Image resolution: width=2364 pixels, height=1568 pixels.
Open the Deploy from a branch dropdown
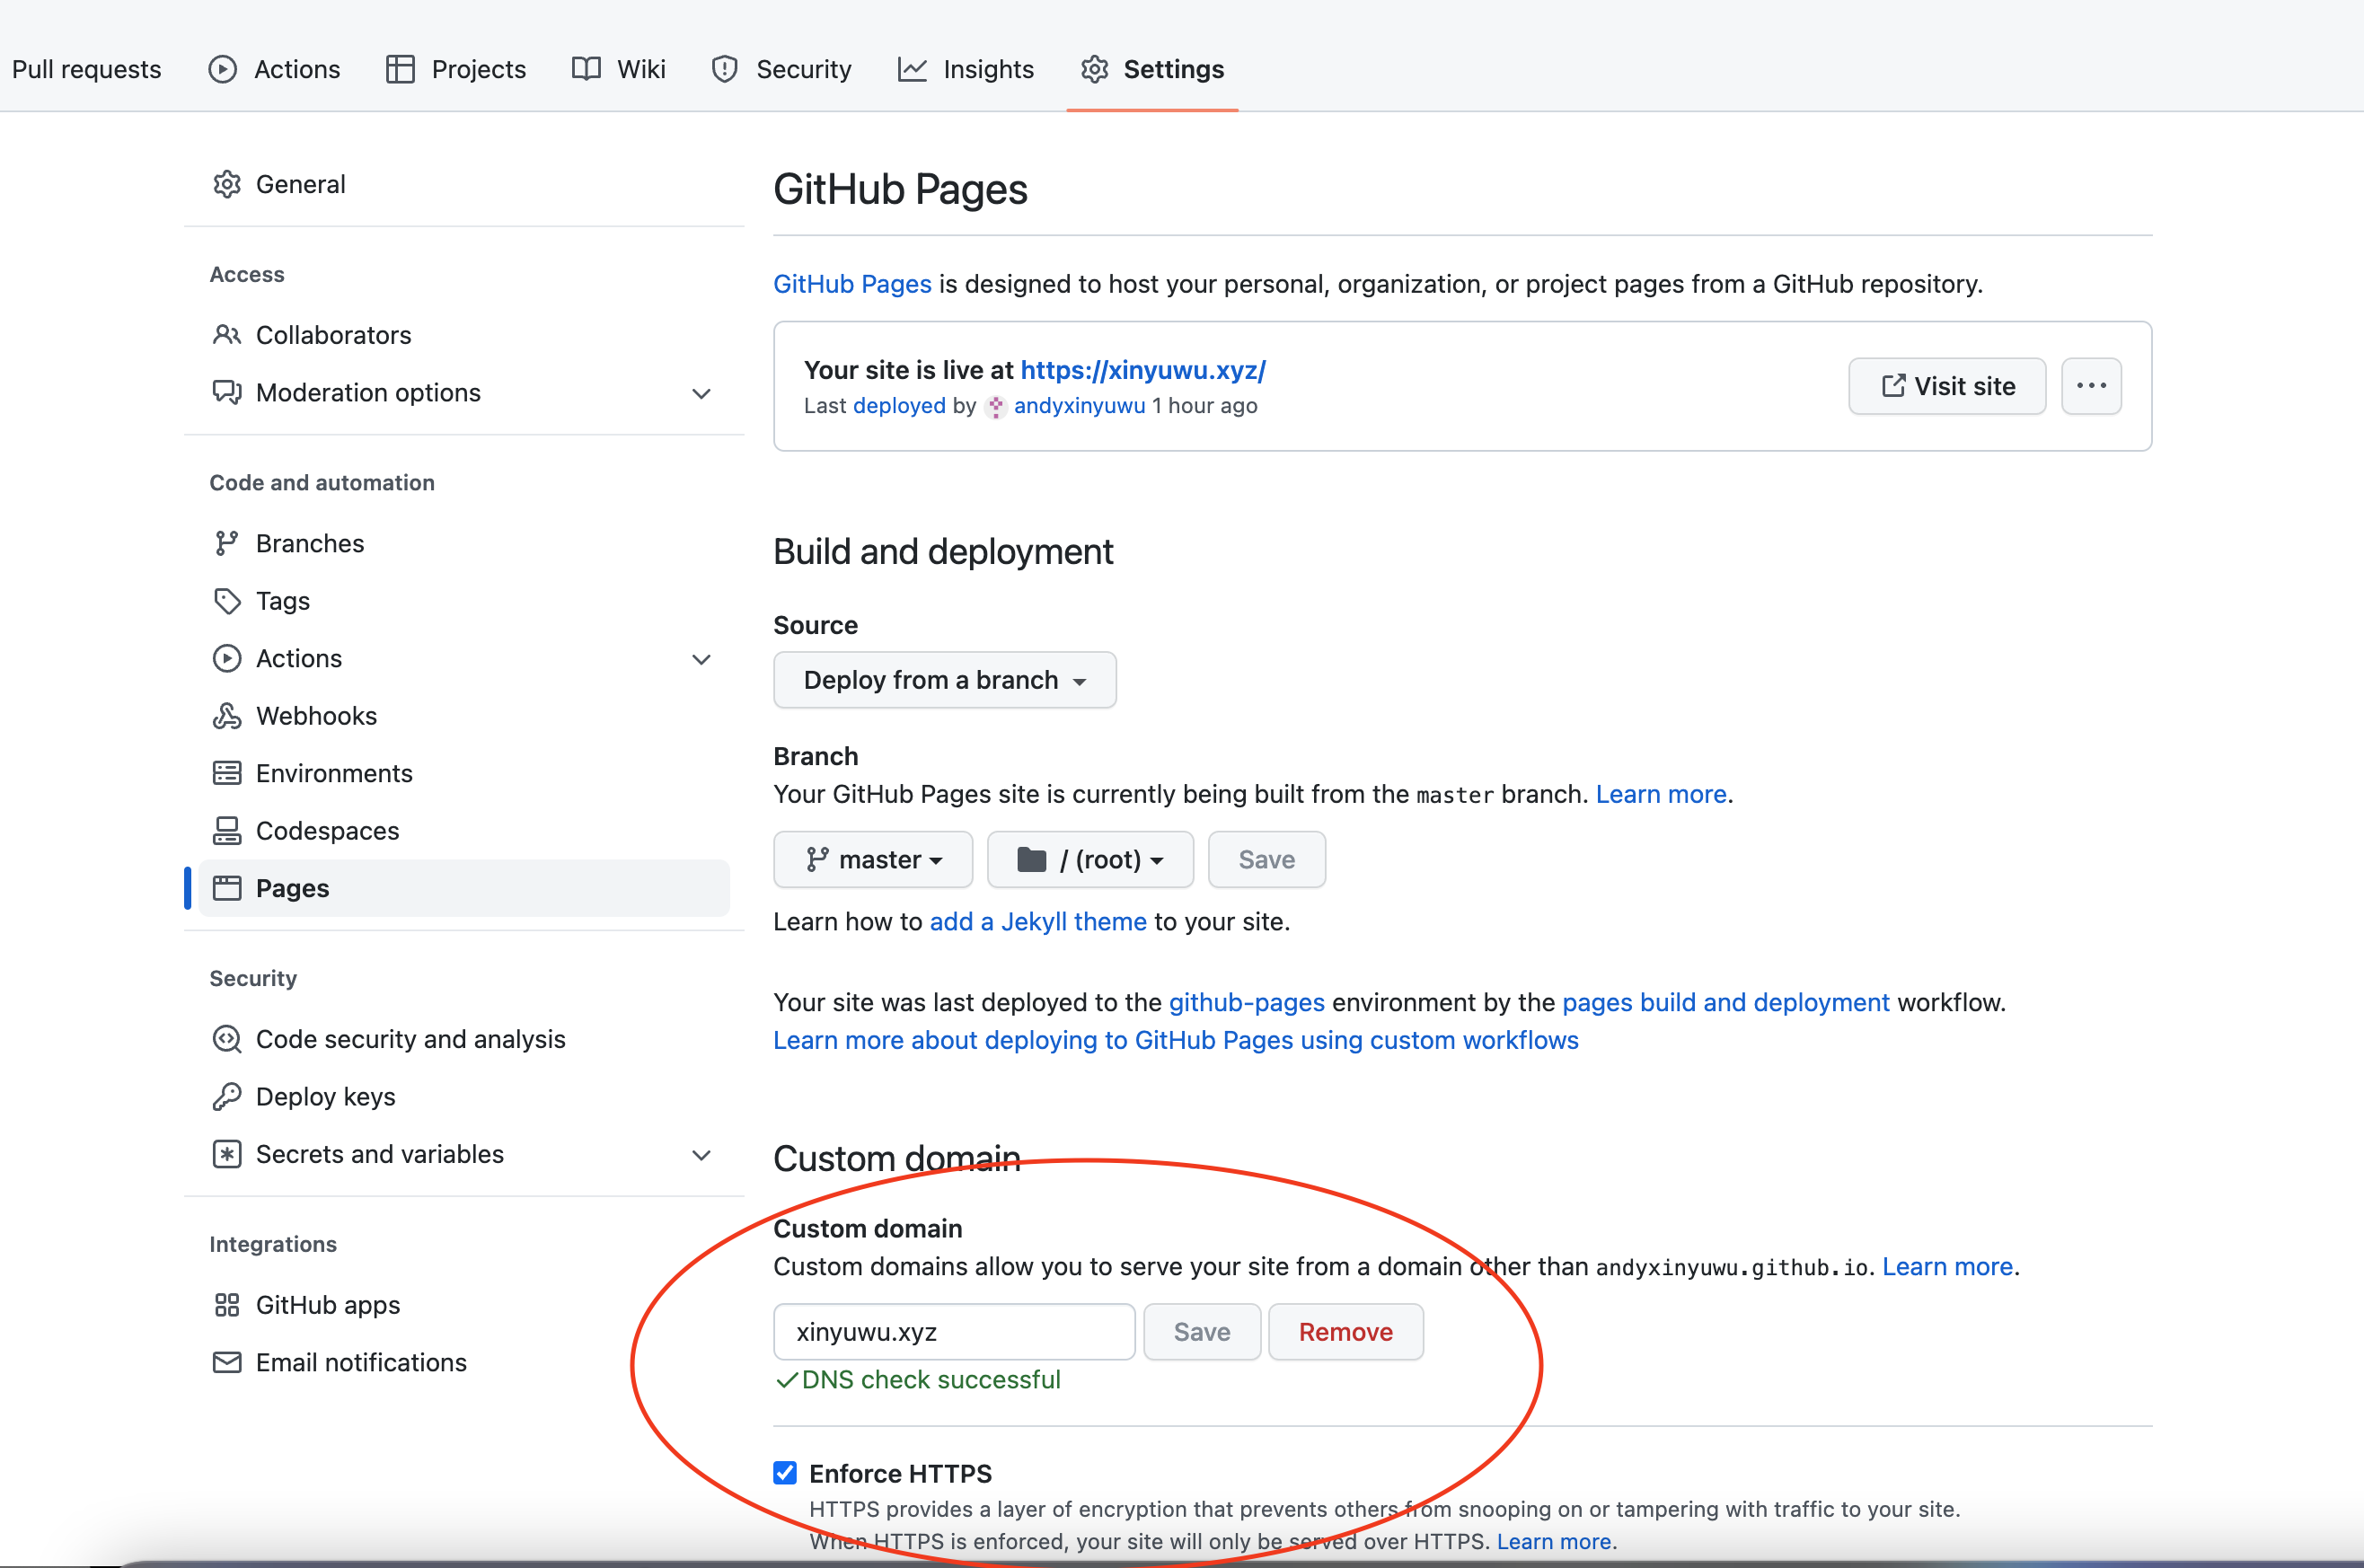(x=943, y=679)
